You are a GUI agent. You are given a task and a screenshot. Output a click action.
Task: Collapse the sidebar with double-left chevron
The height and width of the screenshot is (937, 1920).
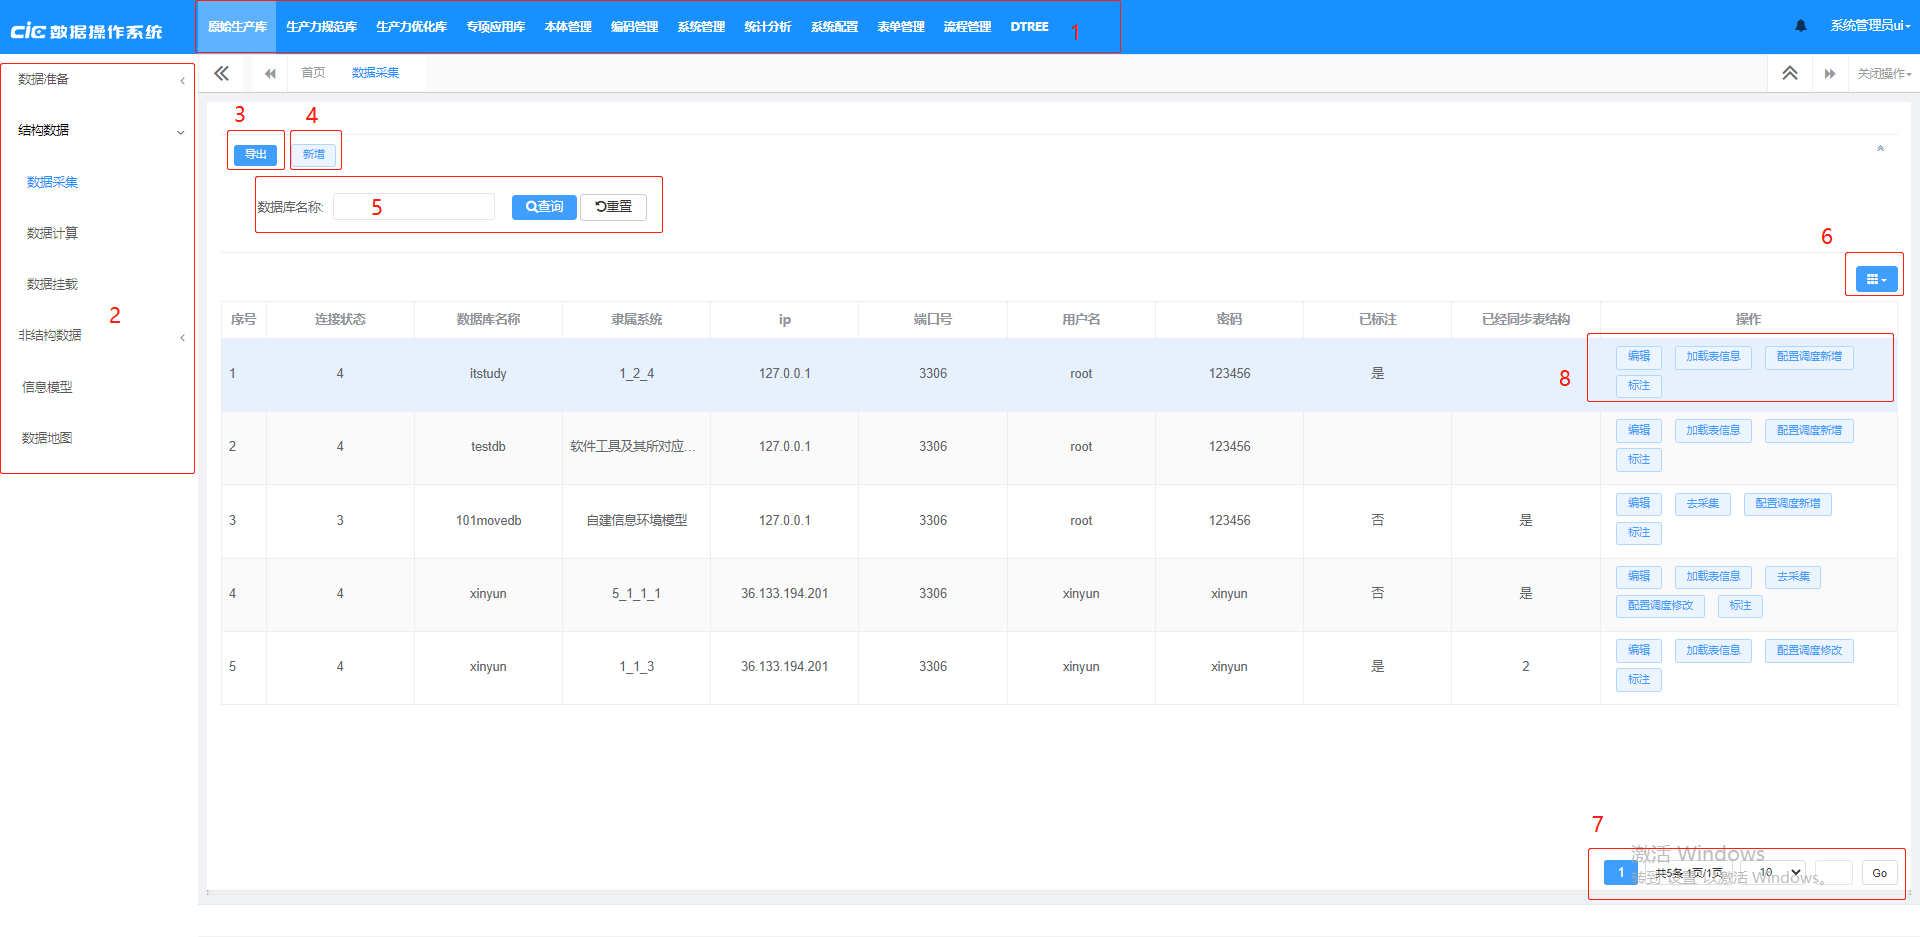pos(221,73)
